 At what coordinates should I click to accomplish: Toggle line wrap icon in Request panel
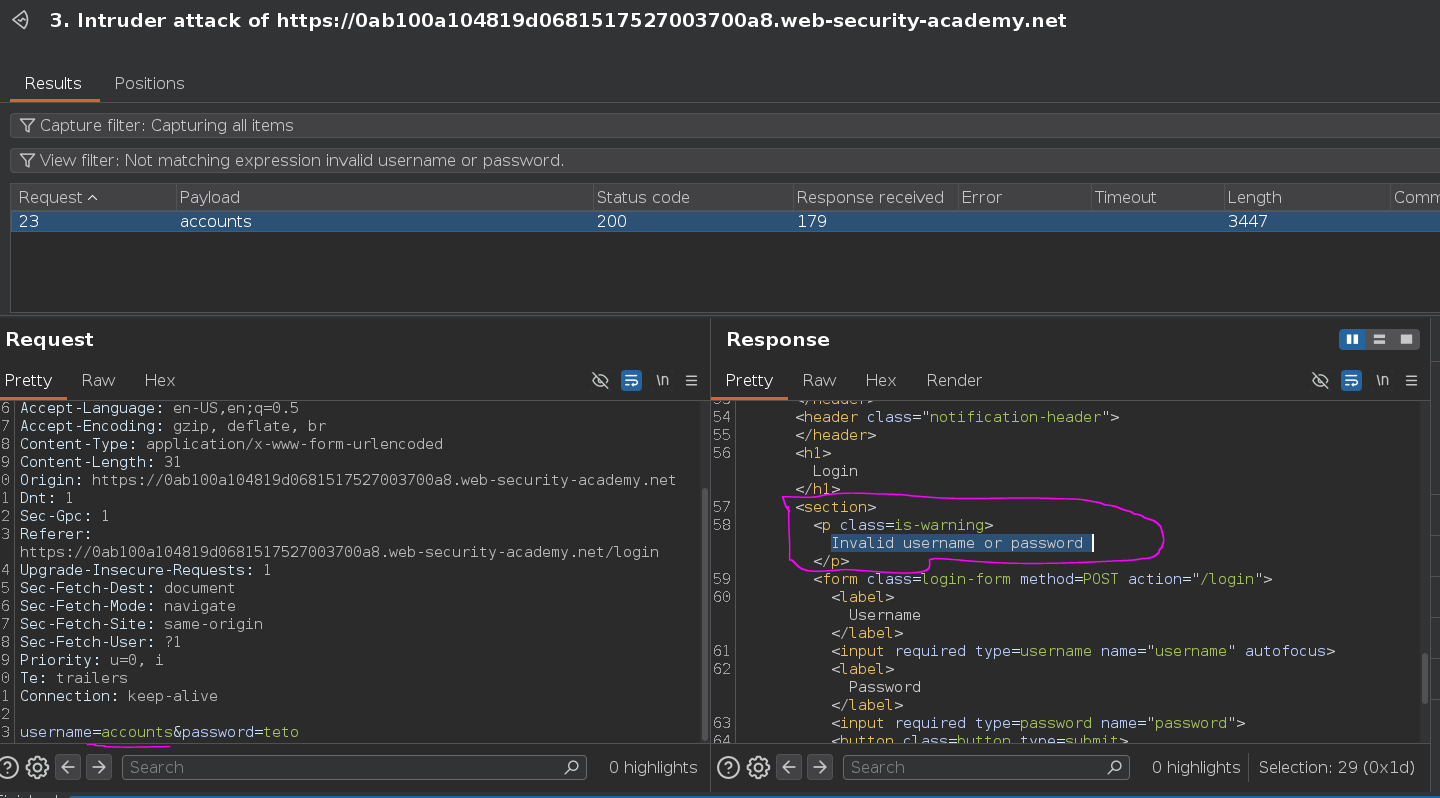631,380
